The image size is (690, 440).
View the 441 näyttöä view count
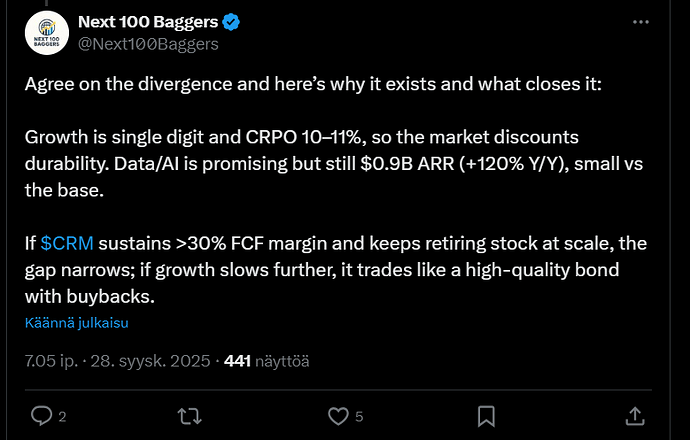pyautogui.click(x=267, y=361)
